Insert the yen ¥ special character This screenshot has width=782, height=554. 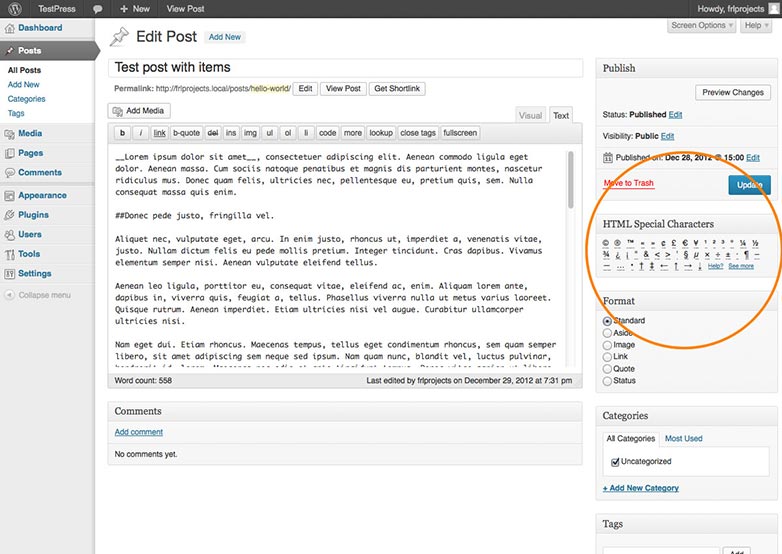(x=696, y=243)
